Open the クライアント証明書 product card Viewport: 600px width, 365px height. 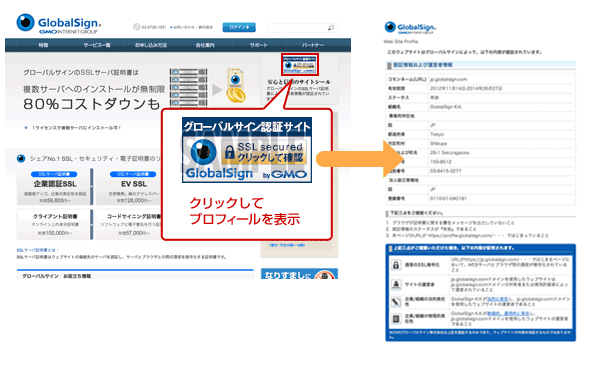click(55, 224)
